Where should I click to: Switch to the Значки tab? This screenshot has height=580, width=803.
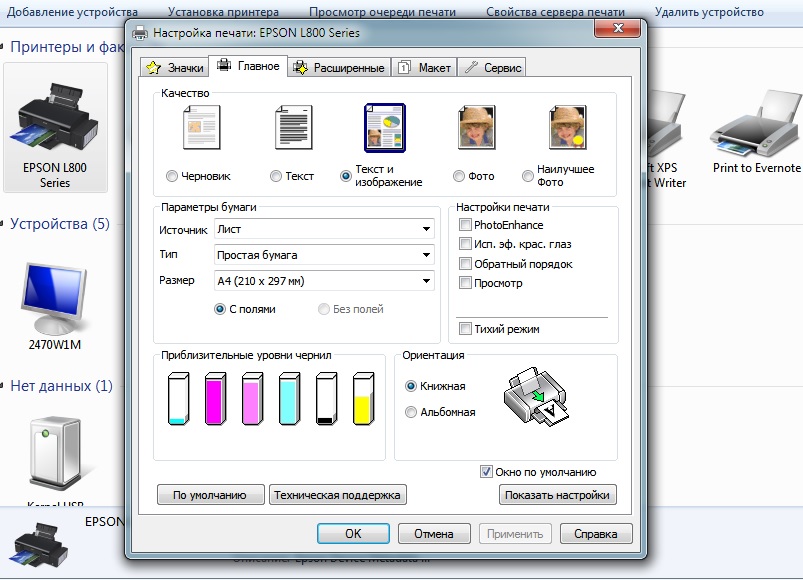tap(175, 68)
